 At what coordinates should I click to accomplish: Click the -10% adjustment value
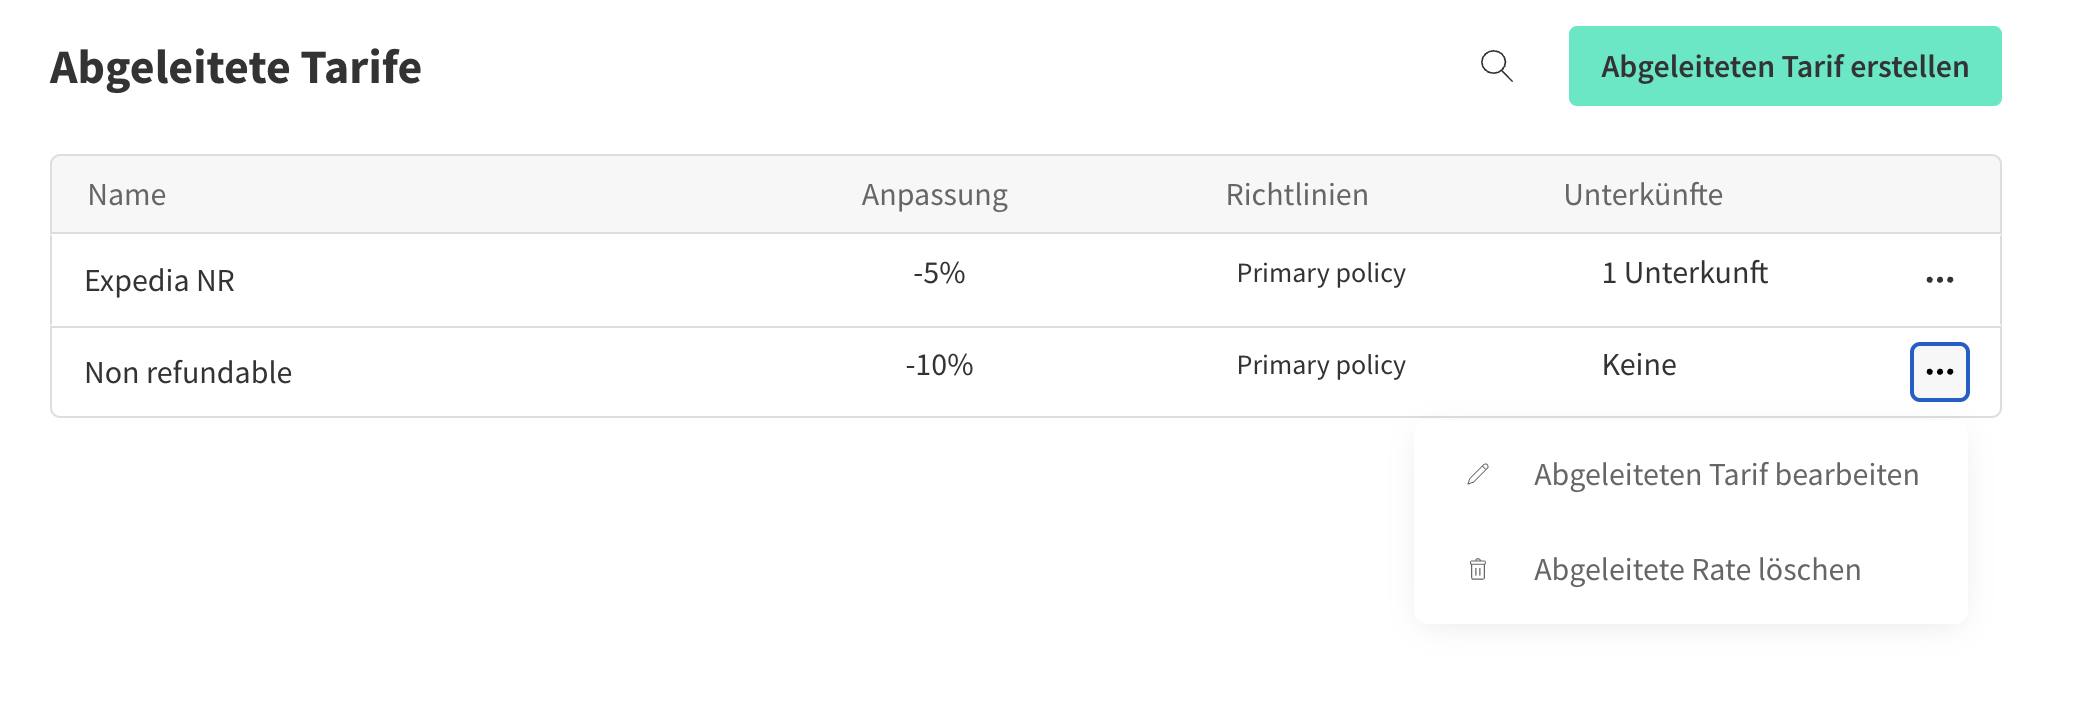pos(939,365)
